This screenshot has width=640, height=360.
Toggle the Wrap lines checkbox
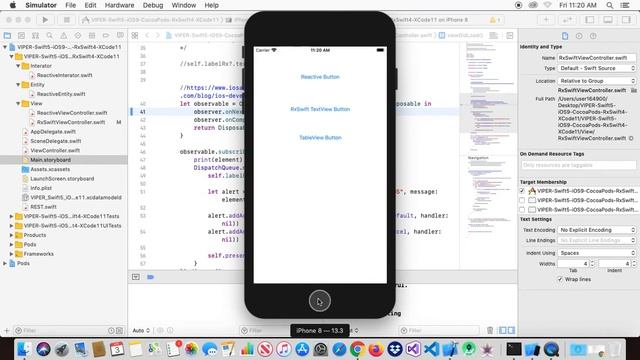click(x=560, y=279)
